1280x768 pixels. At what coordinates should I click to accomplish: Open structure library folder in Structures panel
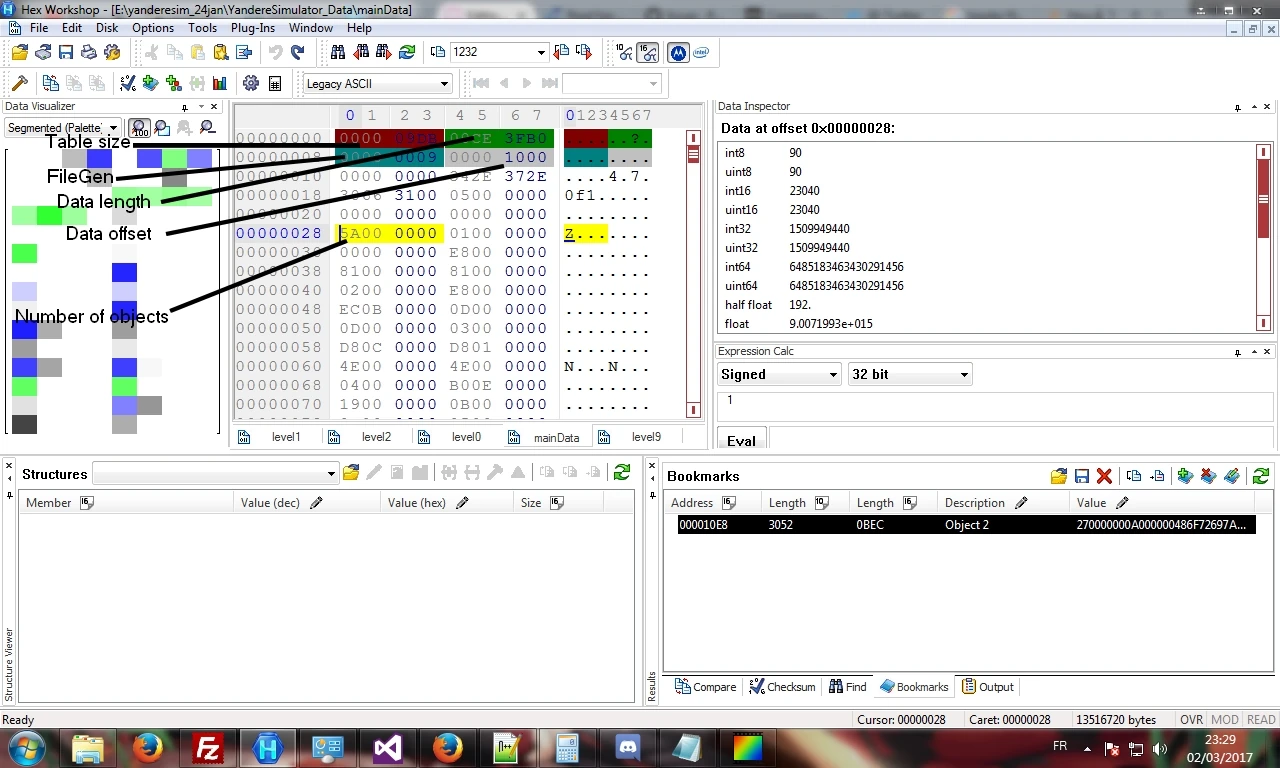coord(351,473)
